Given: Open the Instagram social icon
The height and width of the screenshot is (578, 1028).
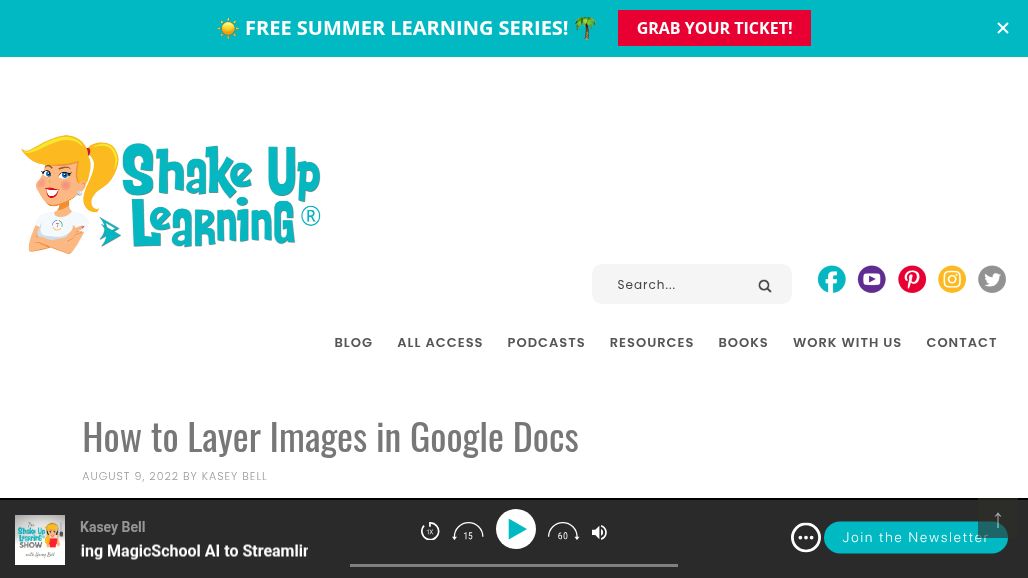Looking at the screenshot, I should click(952, 279).
